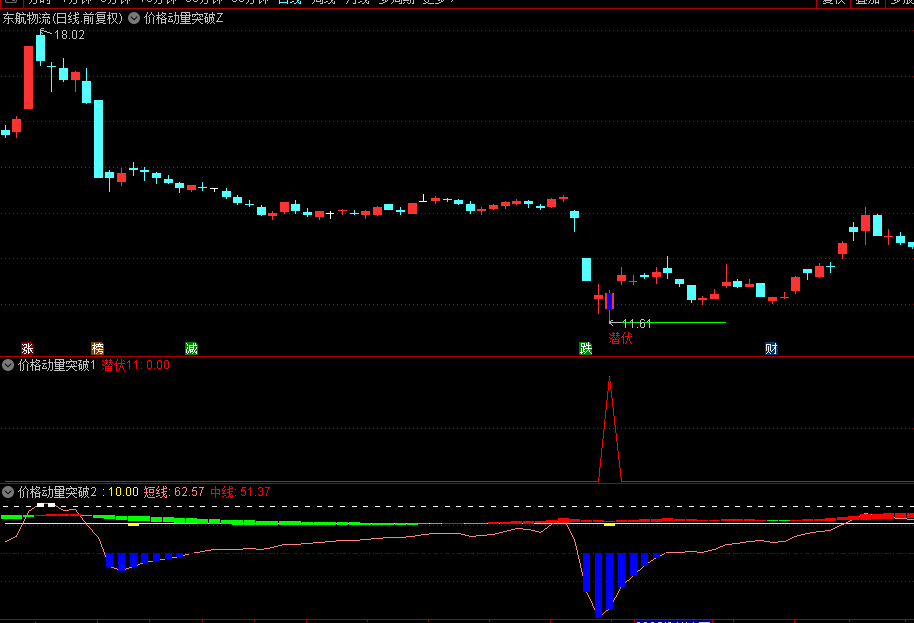Screen dimensions: 914x623
Task: Click the 短线: 62.57 reading
Action: pos(174,492)
